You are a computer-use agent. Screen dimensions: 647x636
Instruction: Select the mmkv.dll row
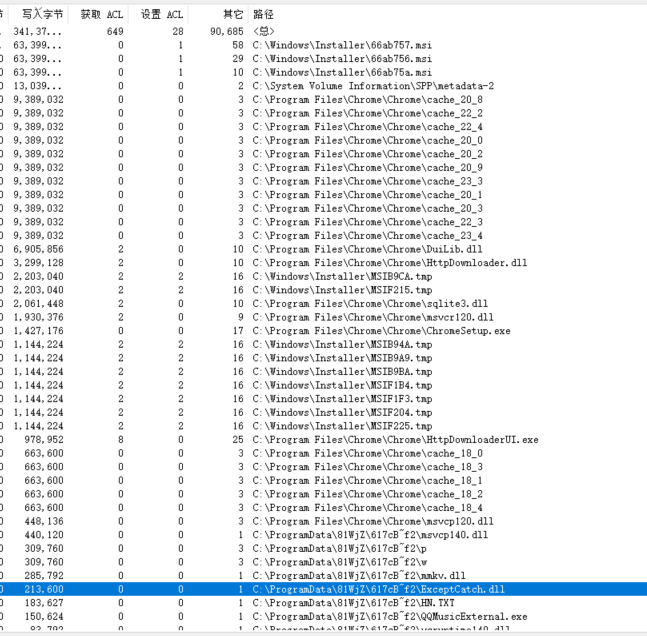pos(361,575)
